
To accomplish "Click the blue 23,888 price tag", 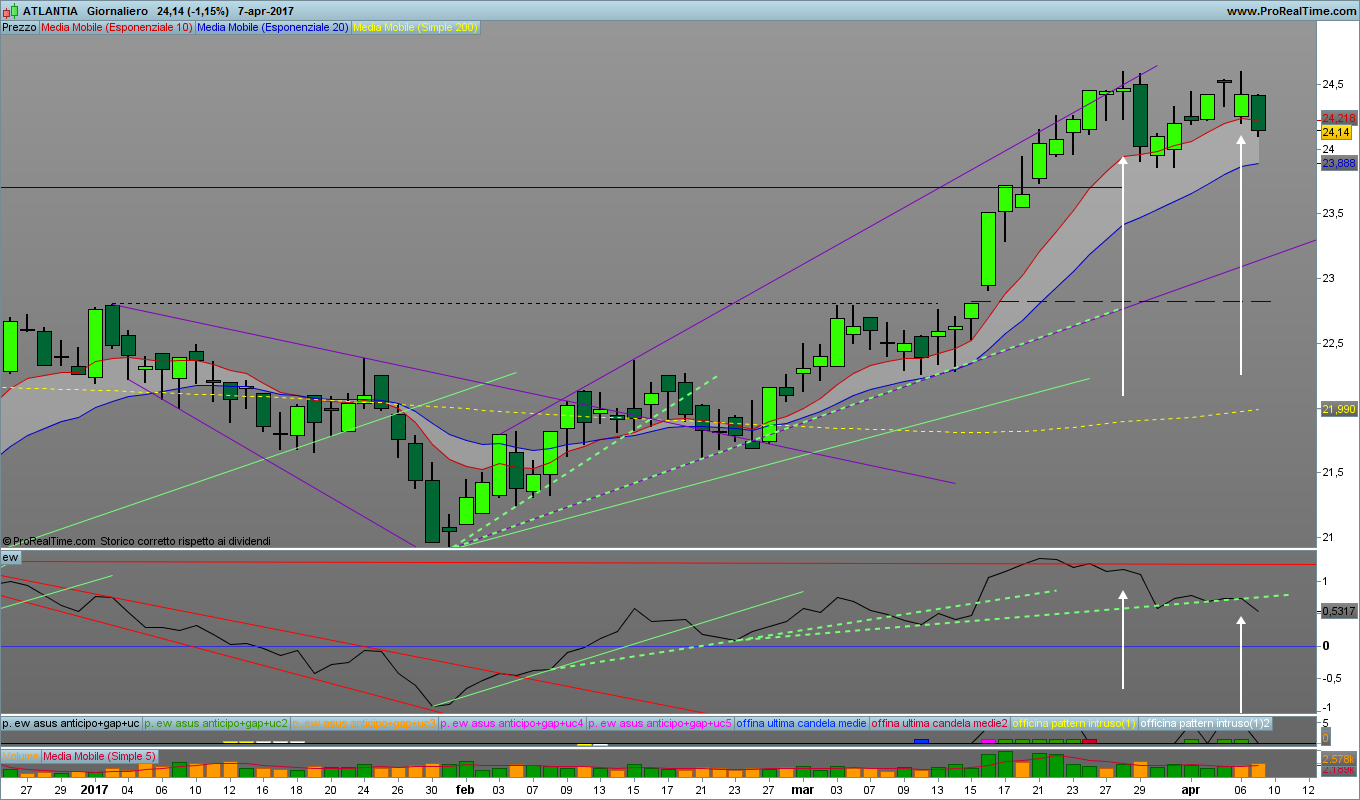I will click(1338, 163).
